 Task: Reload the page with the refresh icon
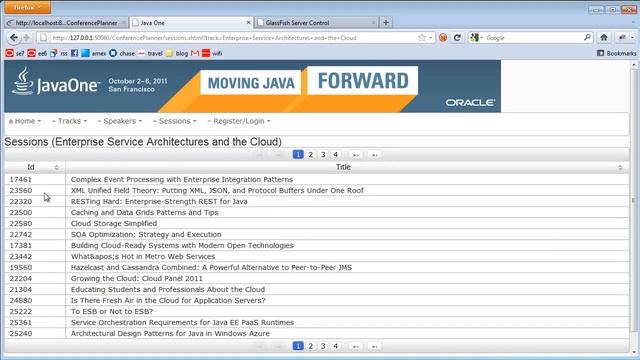point(457,38)
